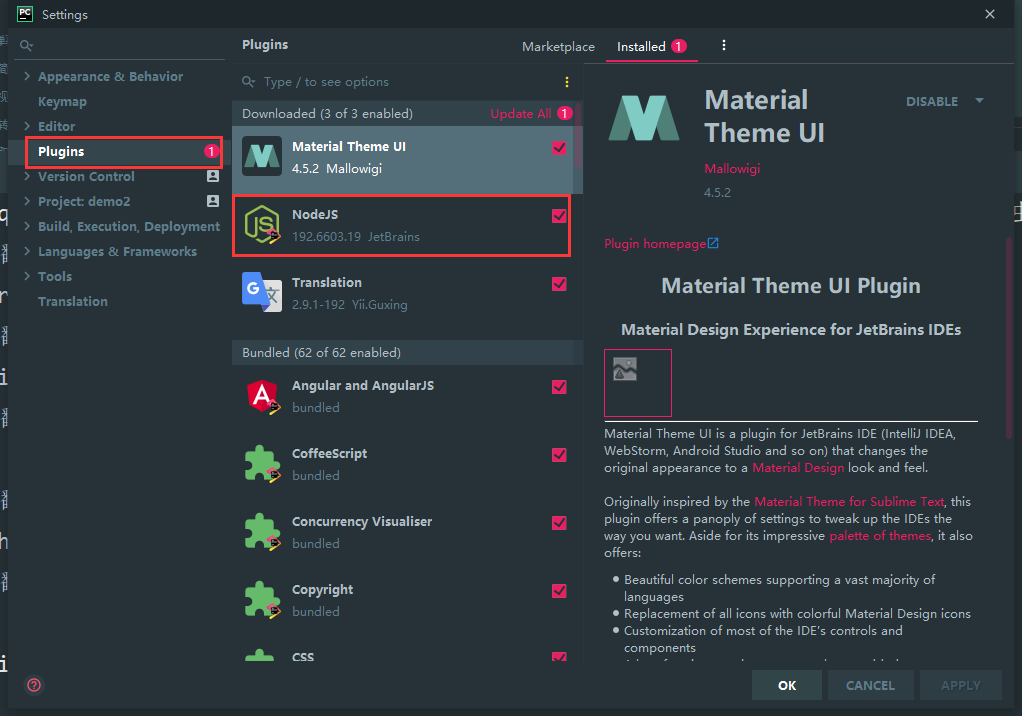Click the help question mark icon
The height and width of the screenshot is (716, 1022).
[x=34, y=685]
